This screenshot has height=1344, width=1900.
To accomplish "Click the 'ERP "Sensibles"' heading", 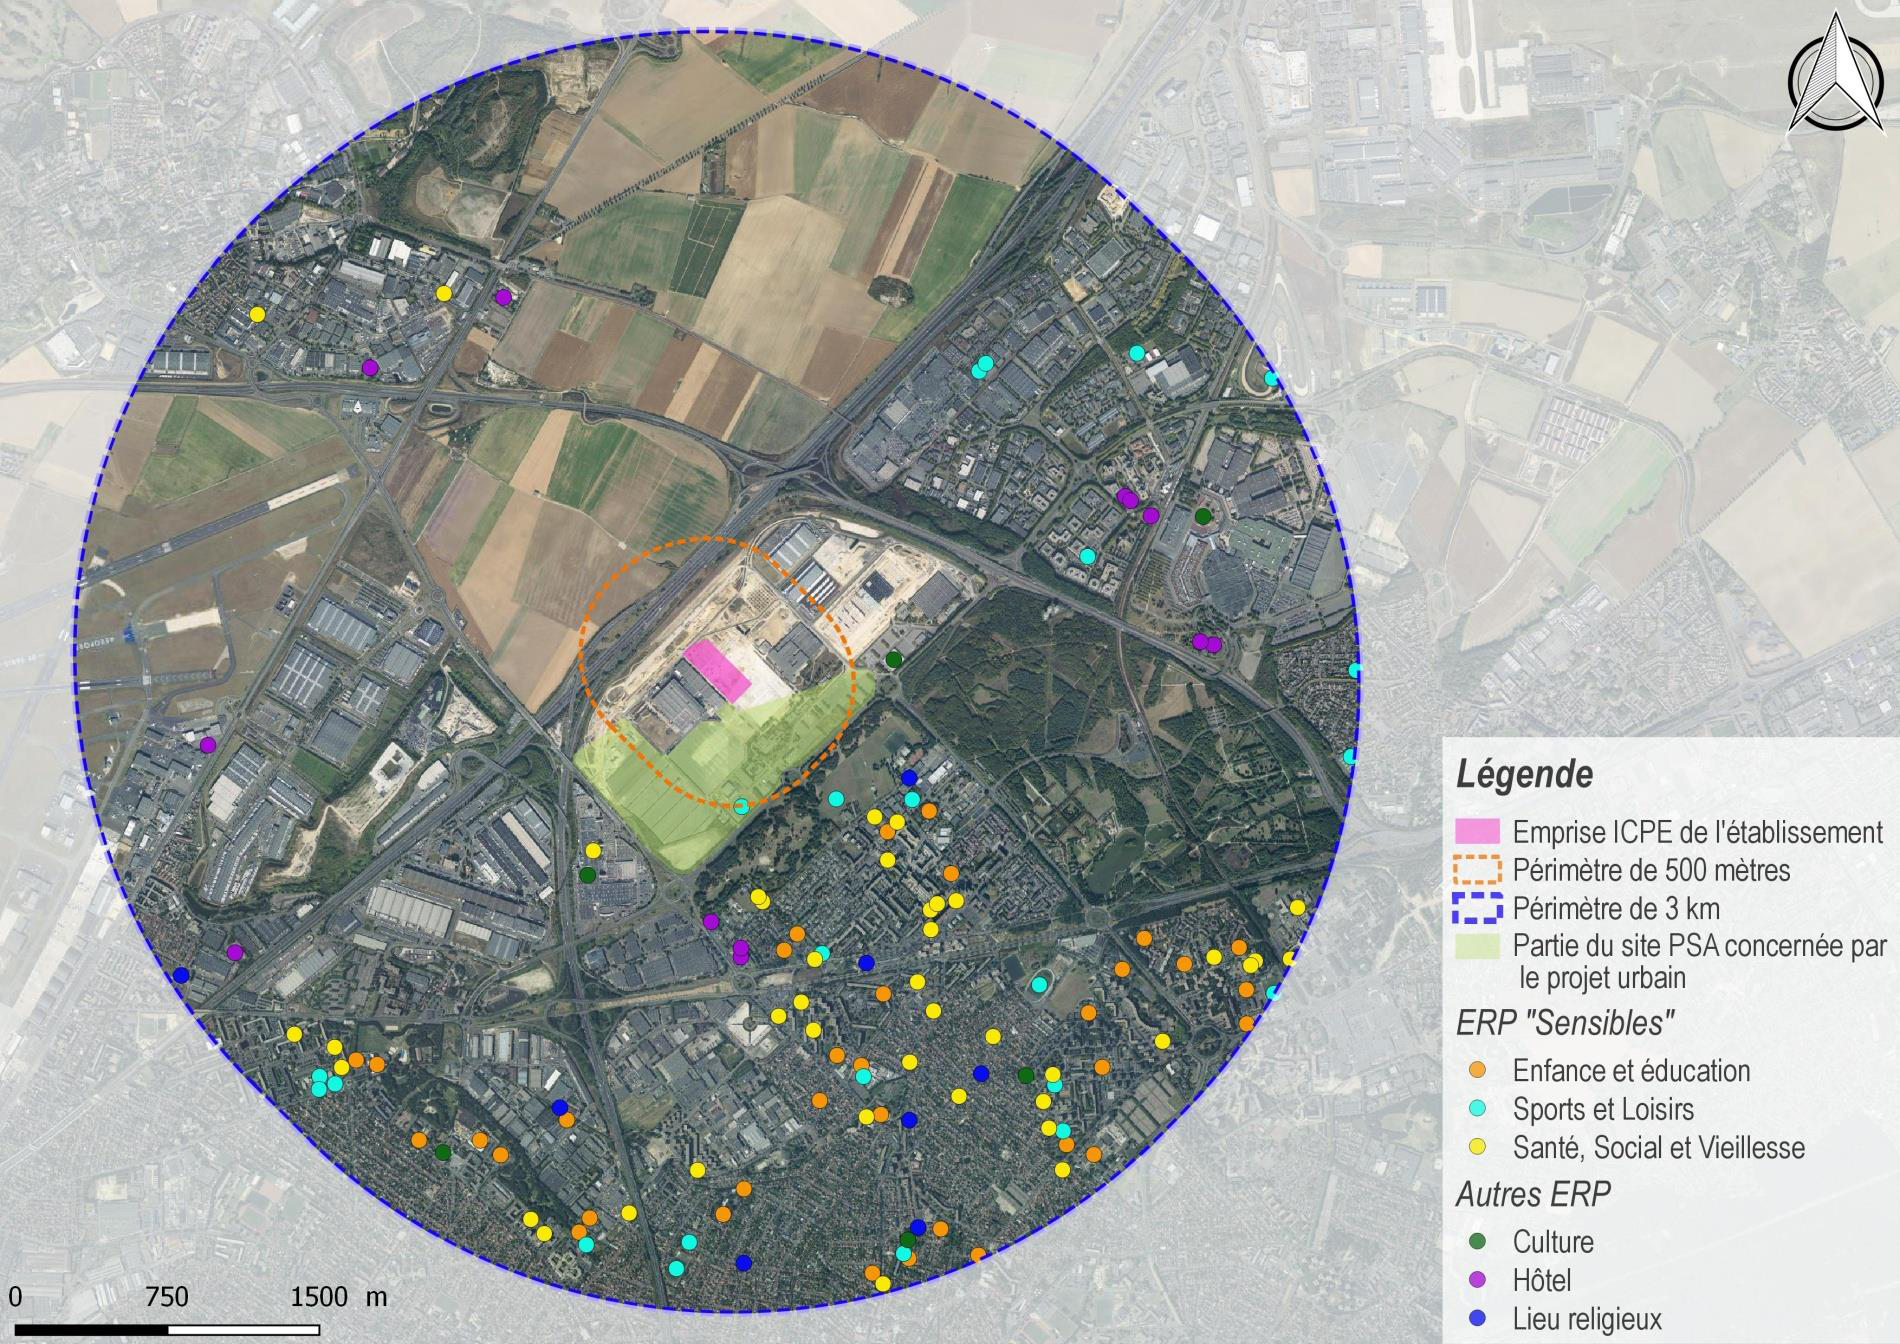I will pyautogui.click(x=1566, y=1023).
